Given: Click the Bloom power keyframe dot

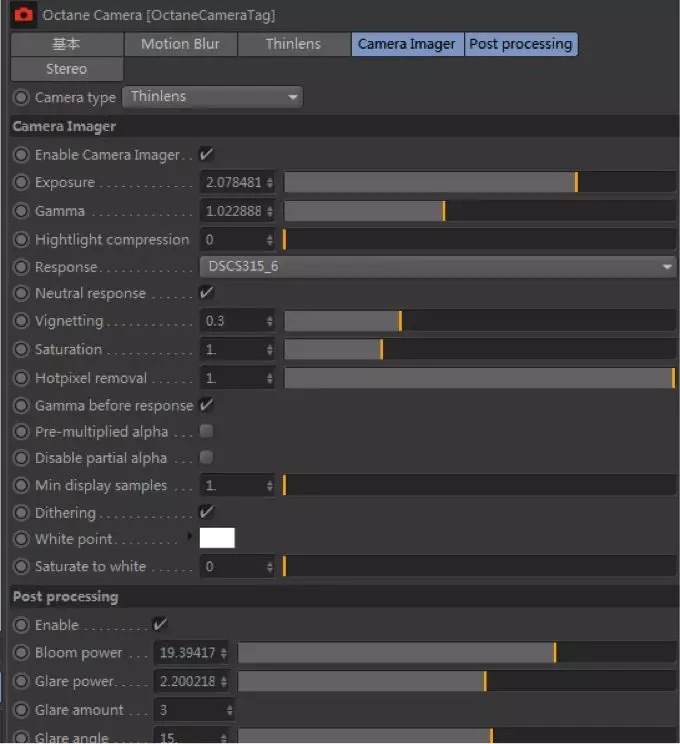Looking at the screenshot, I should [21, 653].
